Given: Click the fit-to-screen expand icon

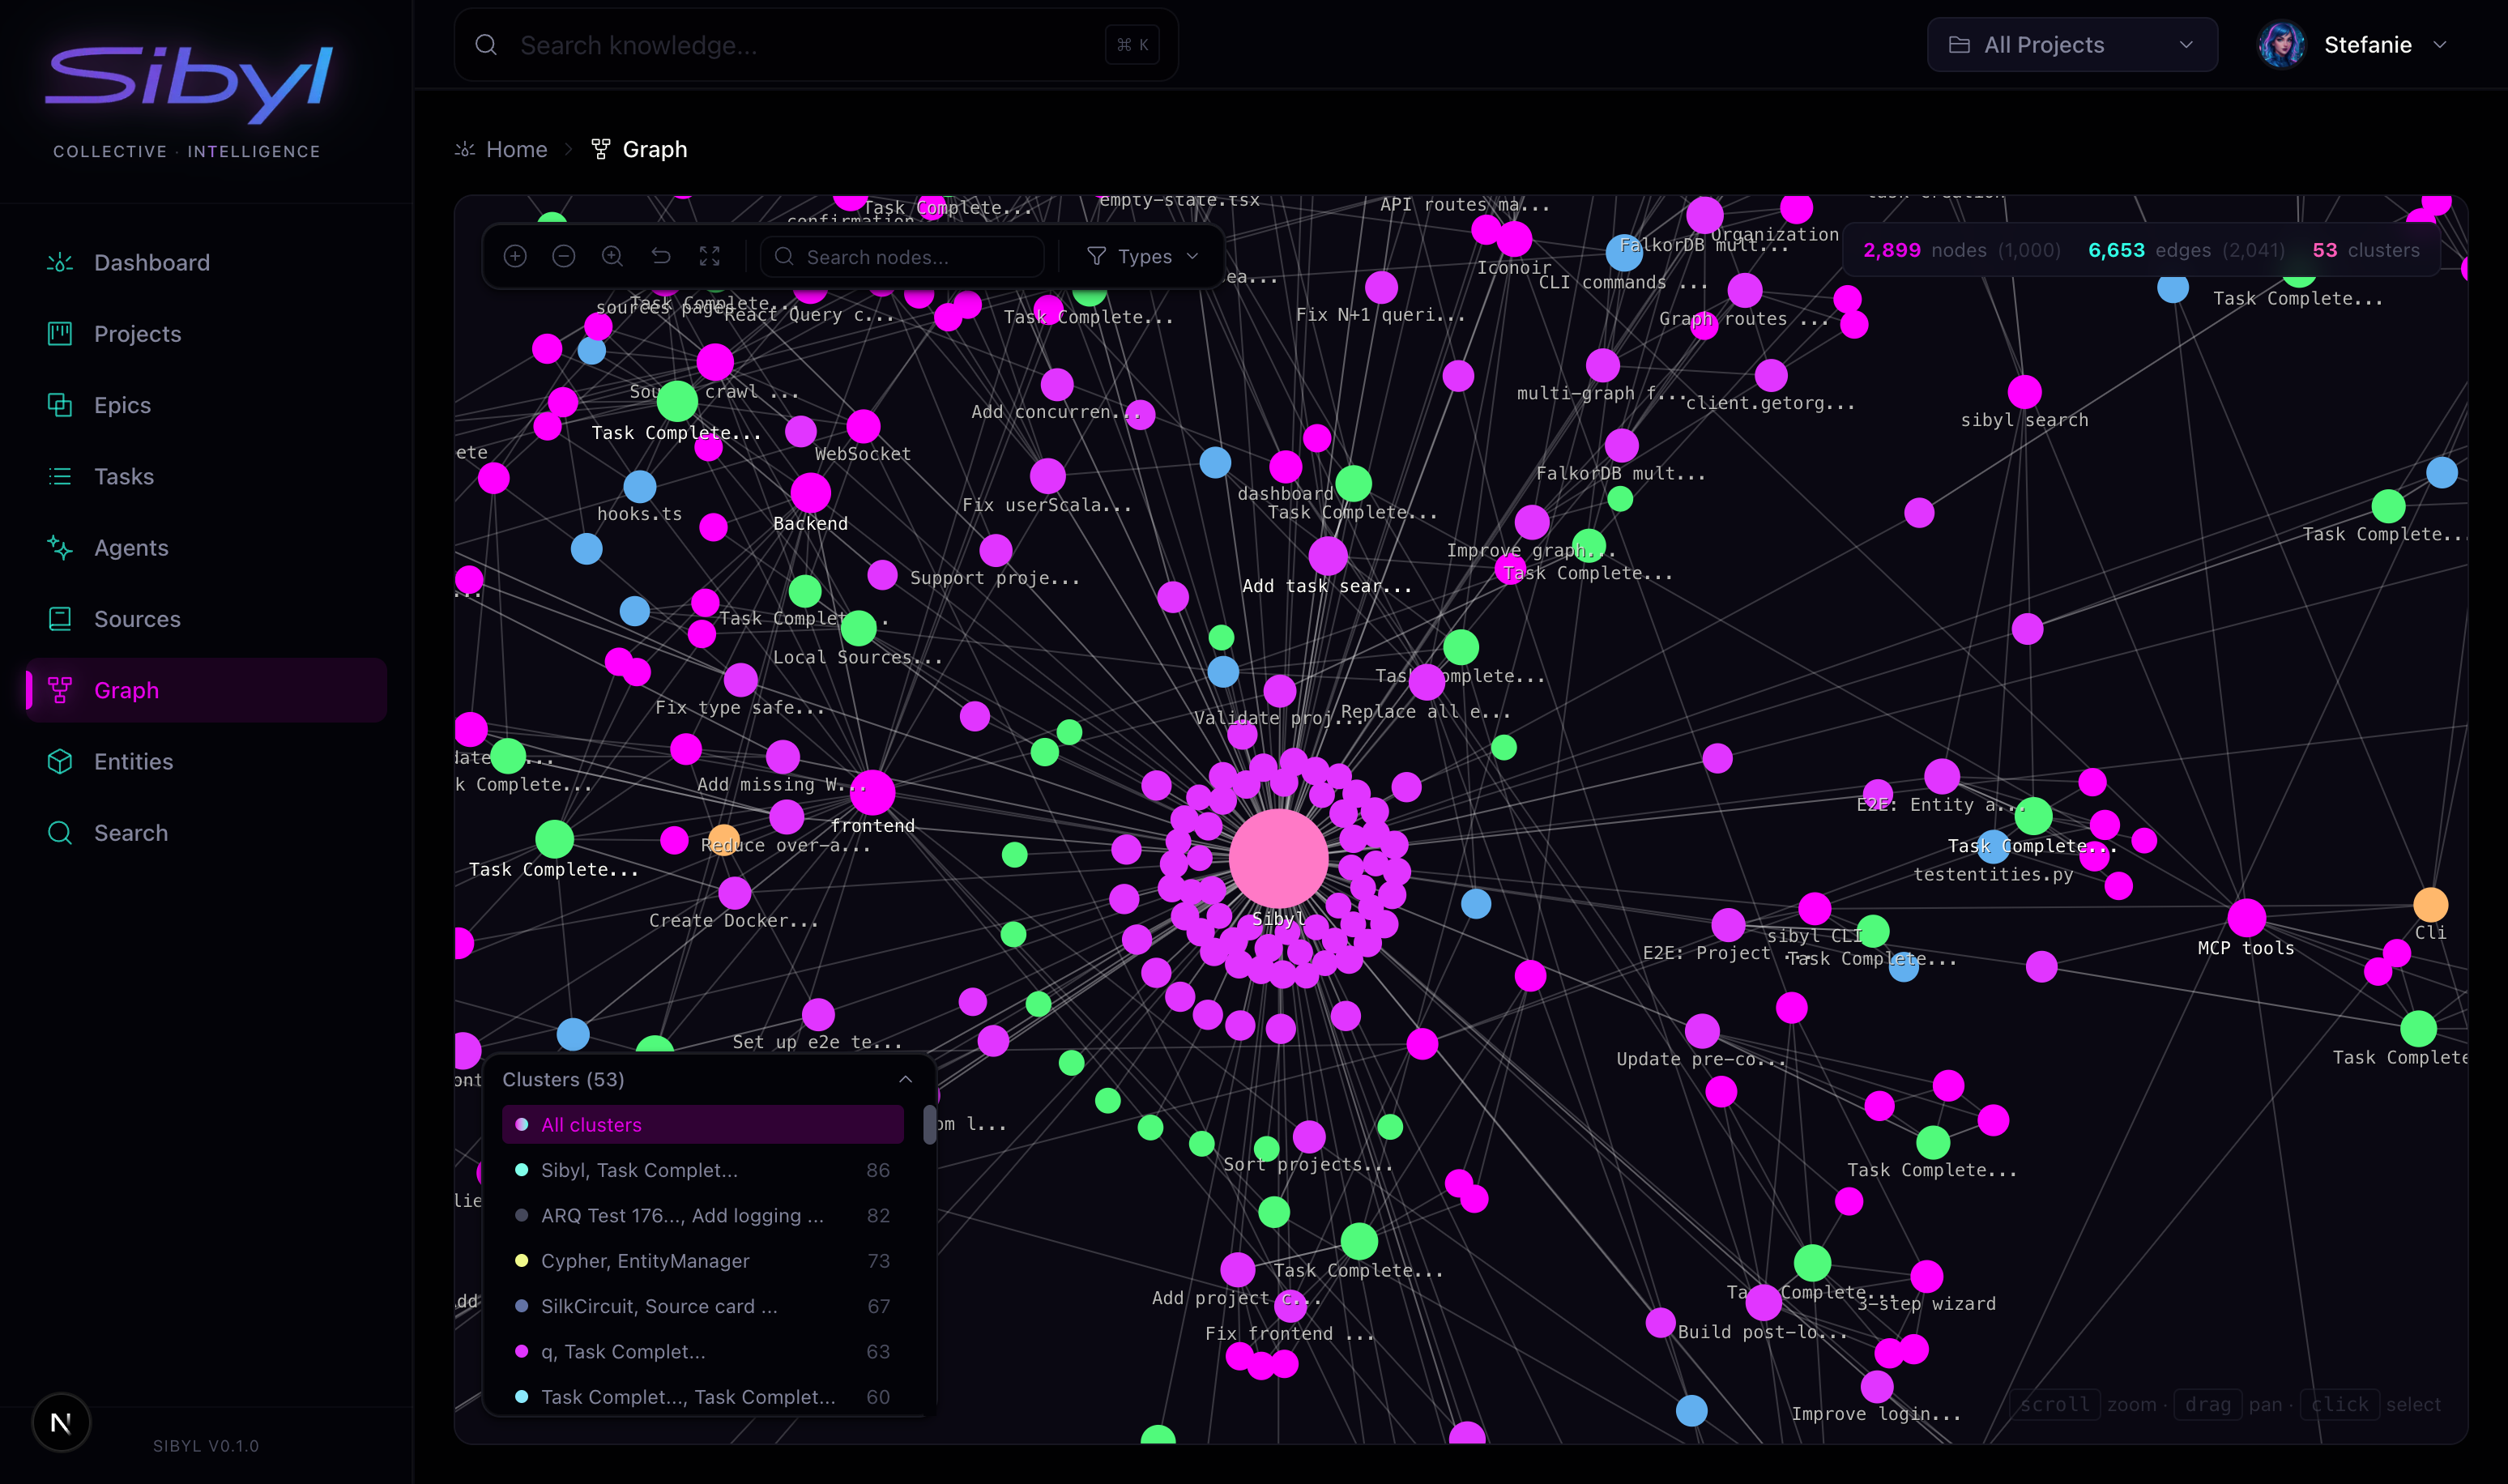Looking at the screenshot, I should click(x=710, y=256).
